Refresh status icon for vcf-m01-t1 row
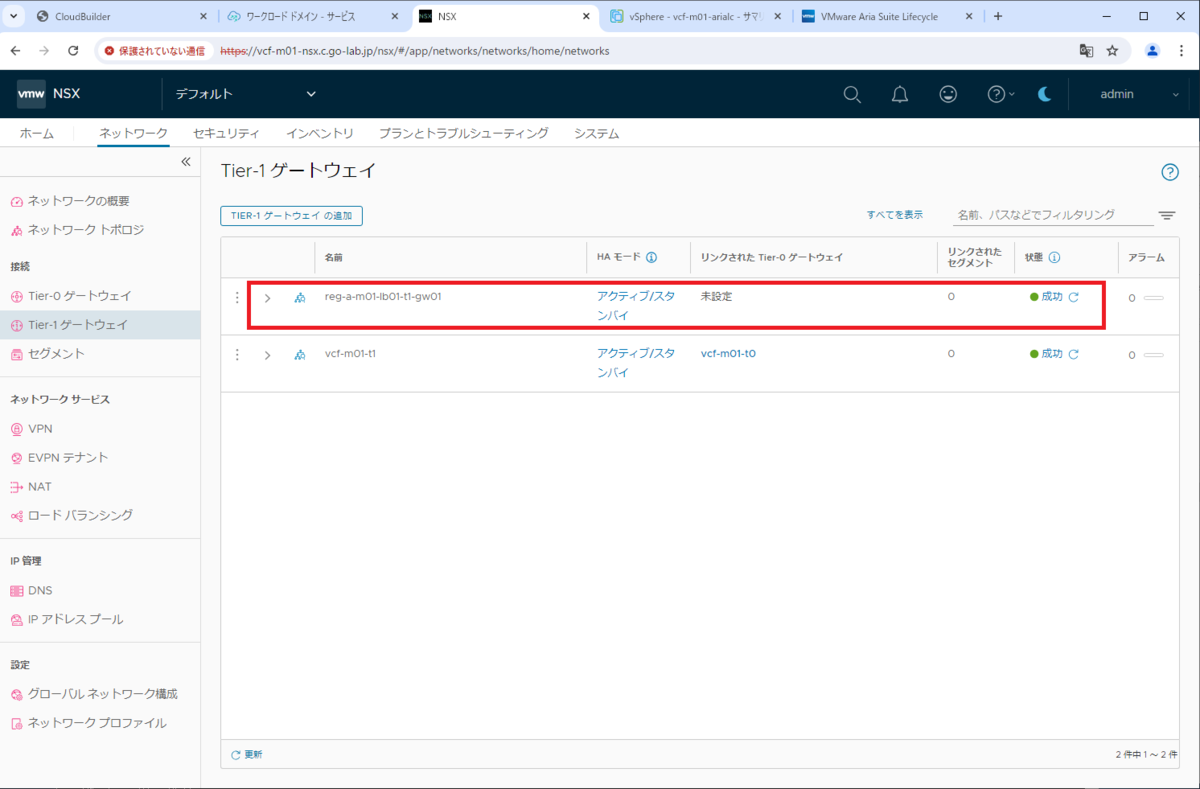Image resolution: width=1200 pixels, height=789 pixels. pos(1073,354)
